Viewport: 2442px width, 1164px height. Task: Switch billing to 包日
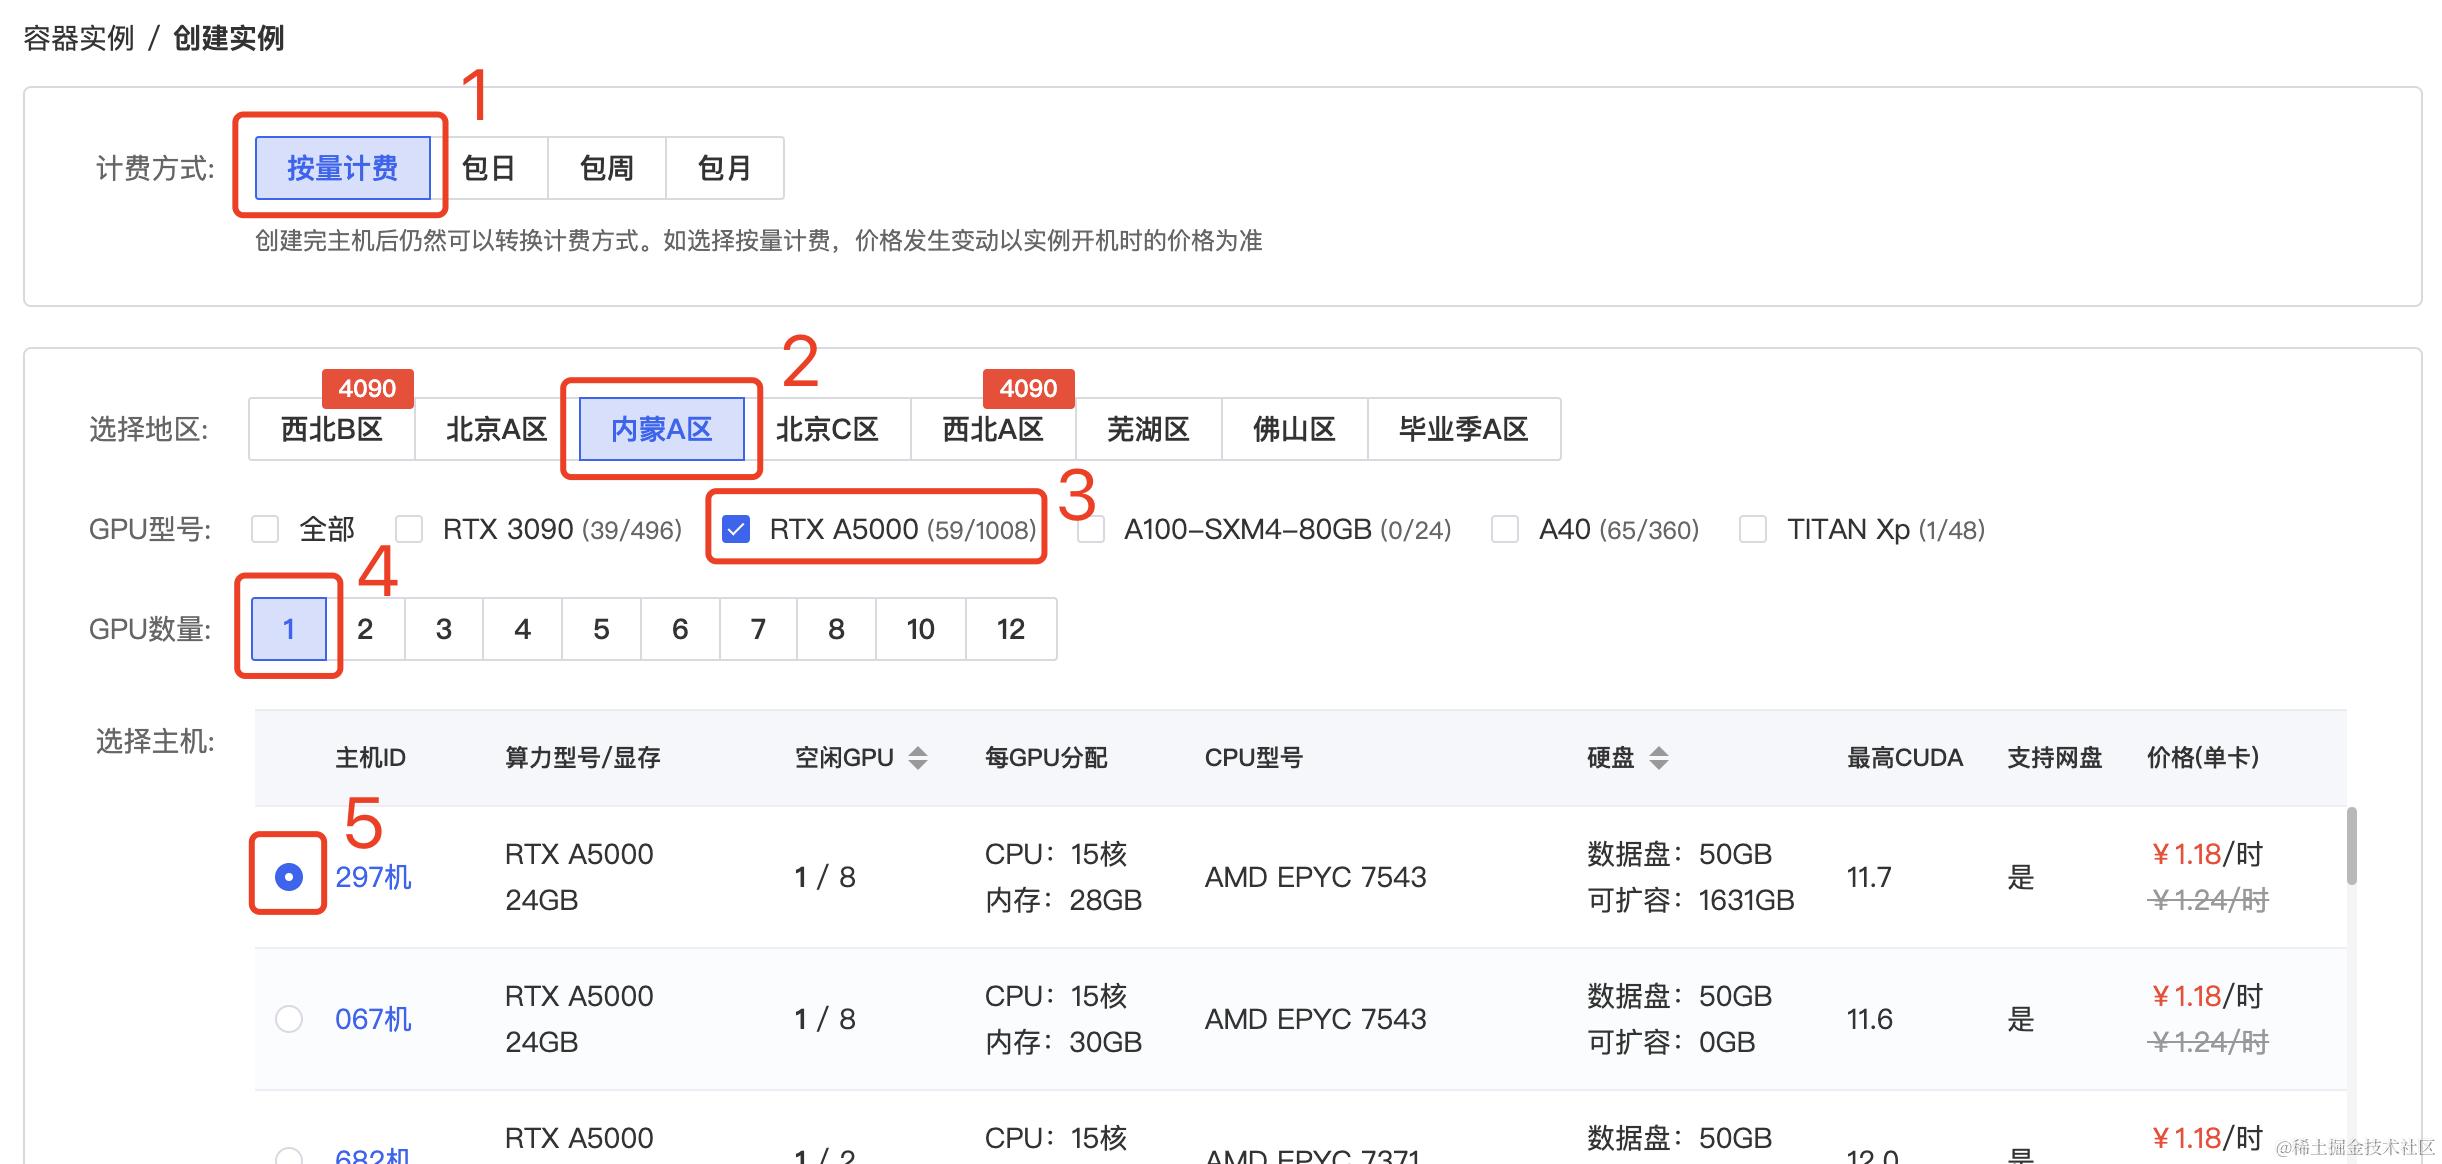pyautogui.click(x=489, y=168)
